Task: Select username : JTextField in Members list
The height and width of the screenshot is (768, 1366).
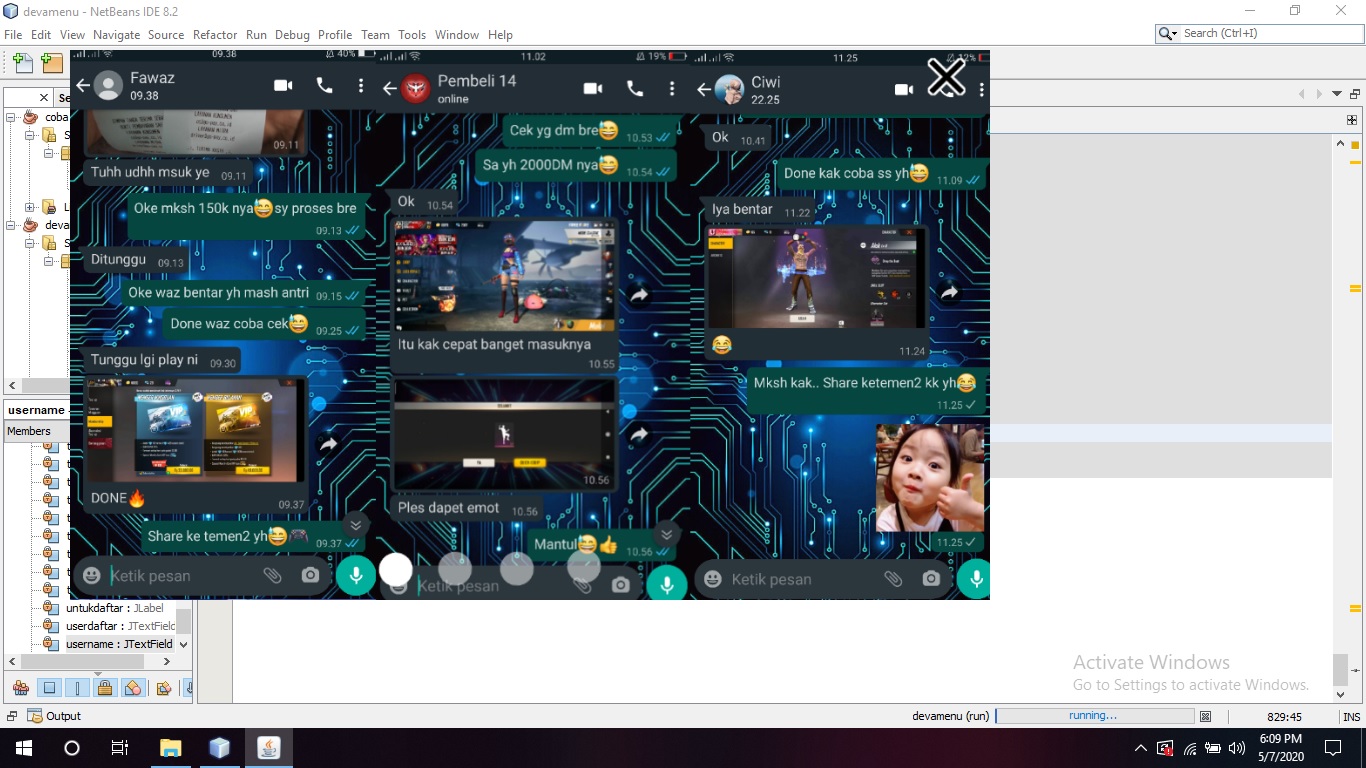Action: [x=119, y=644]
